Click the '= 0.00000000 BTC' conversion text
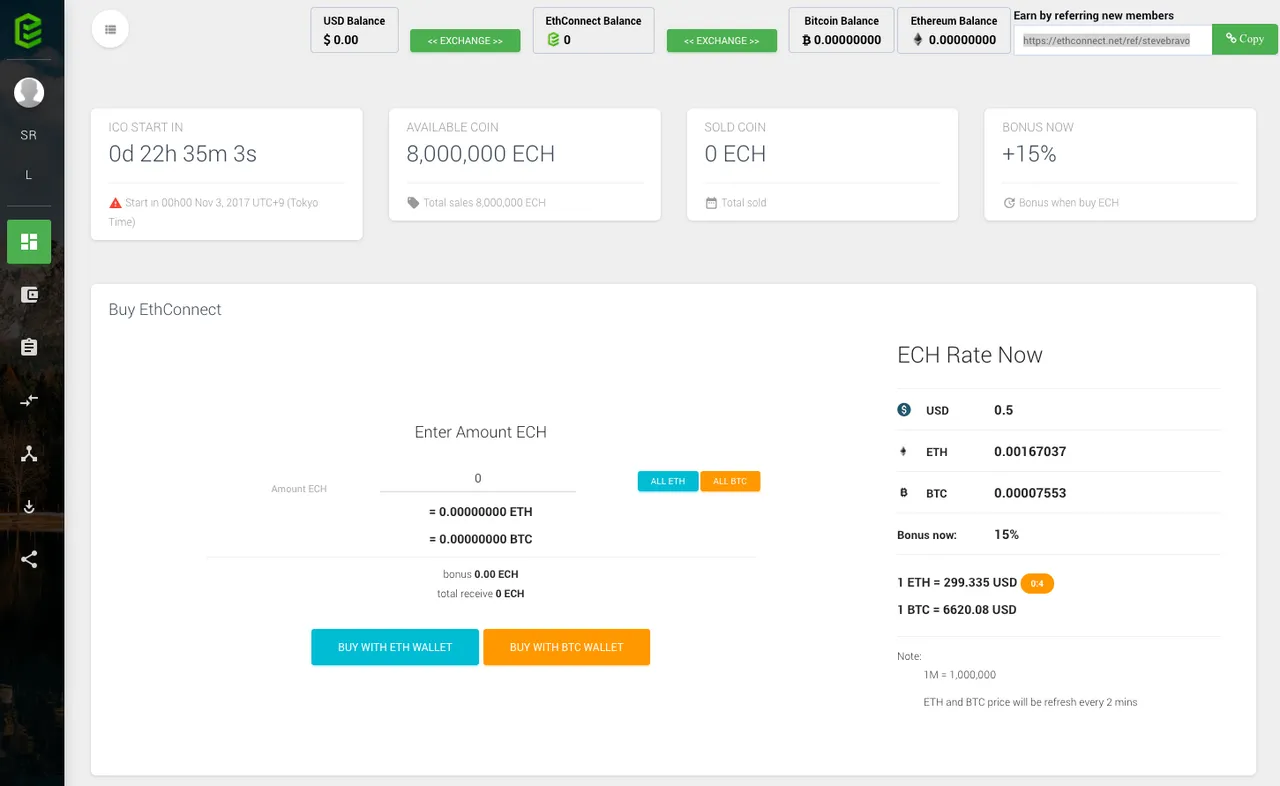 pyautogui.click(x=480, y=539)
